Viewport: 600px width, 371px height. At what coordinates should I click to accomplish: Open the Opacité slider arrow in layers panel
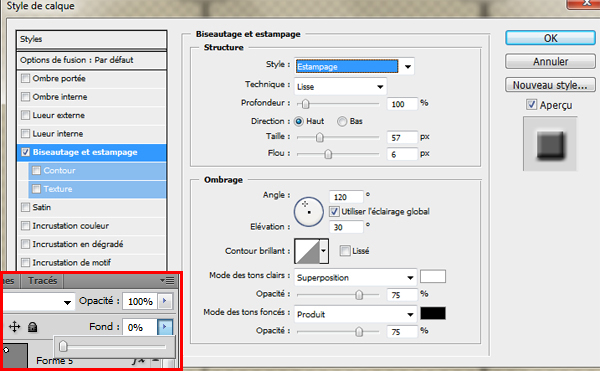pyautogui.click(x=165, y=301)
